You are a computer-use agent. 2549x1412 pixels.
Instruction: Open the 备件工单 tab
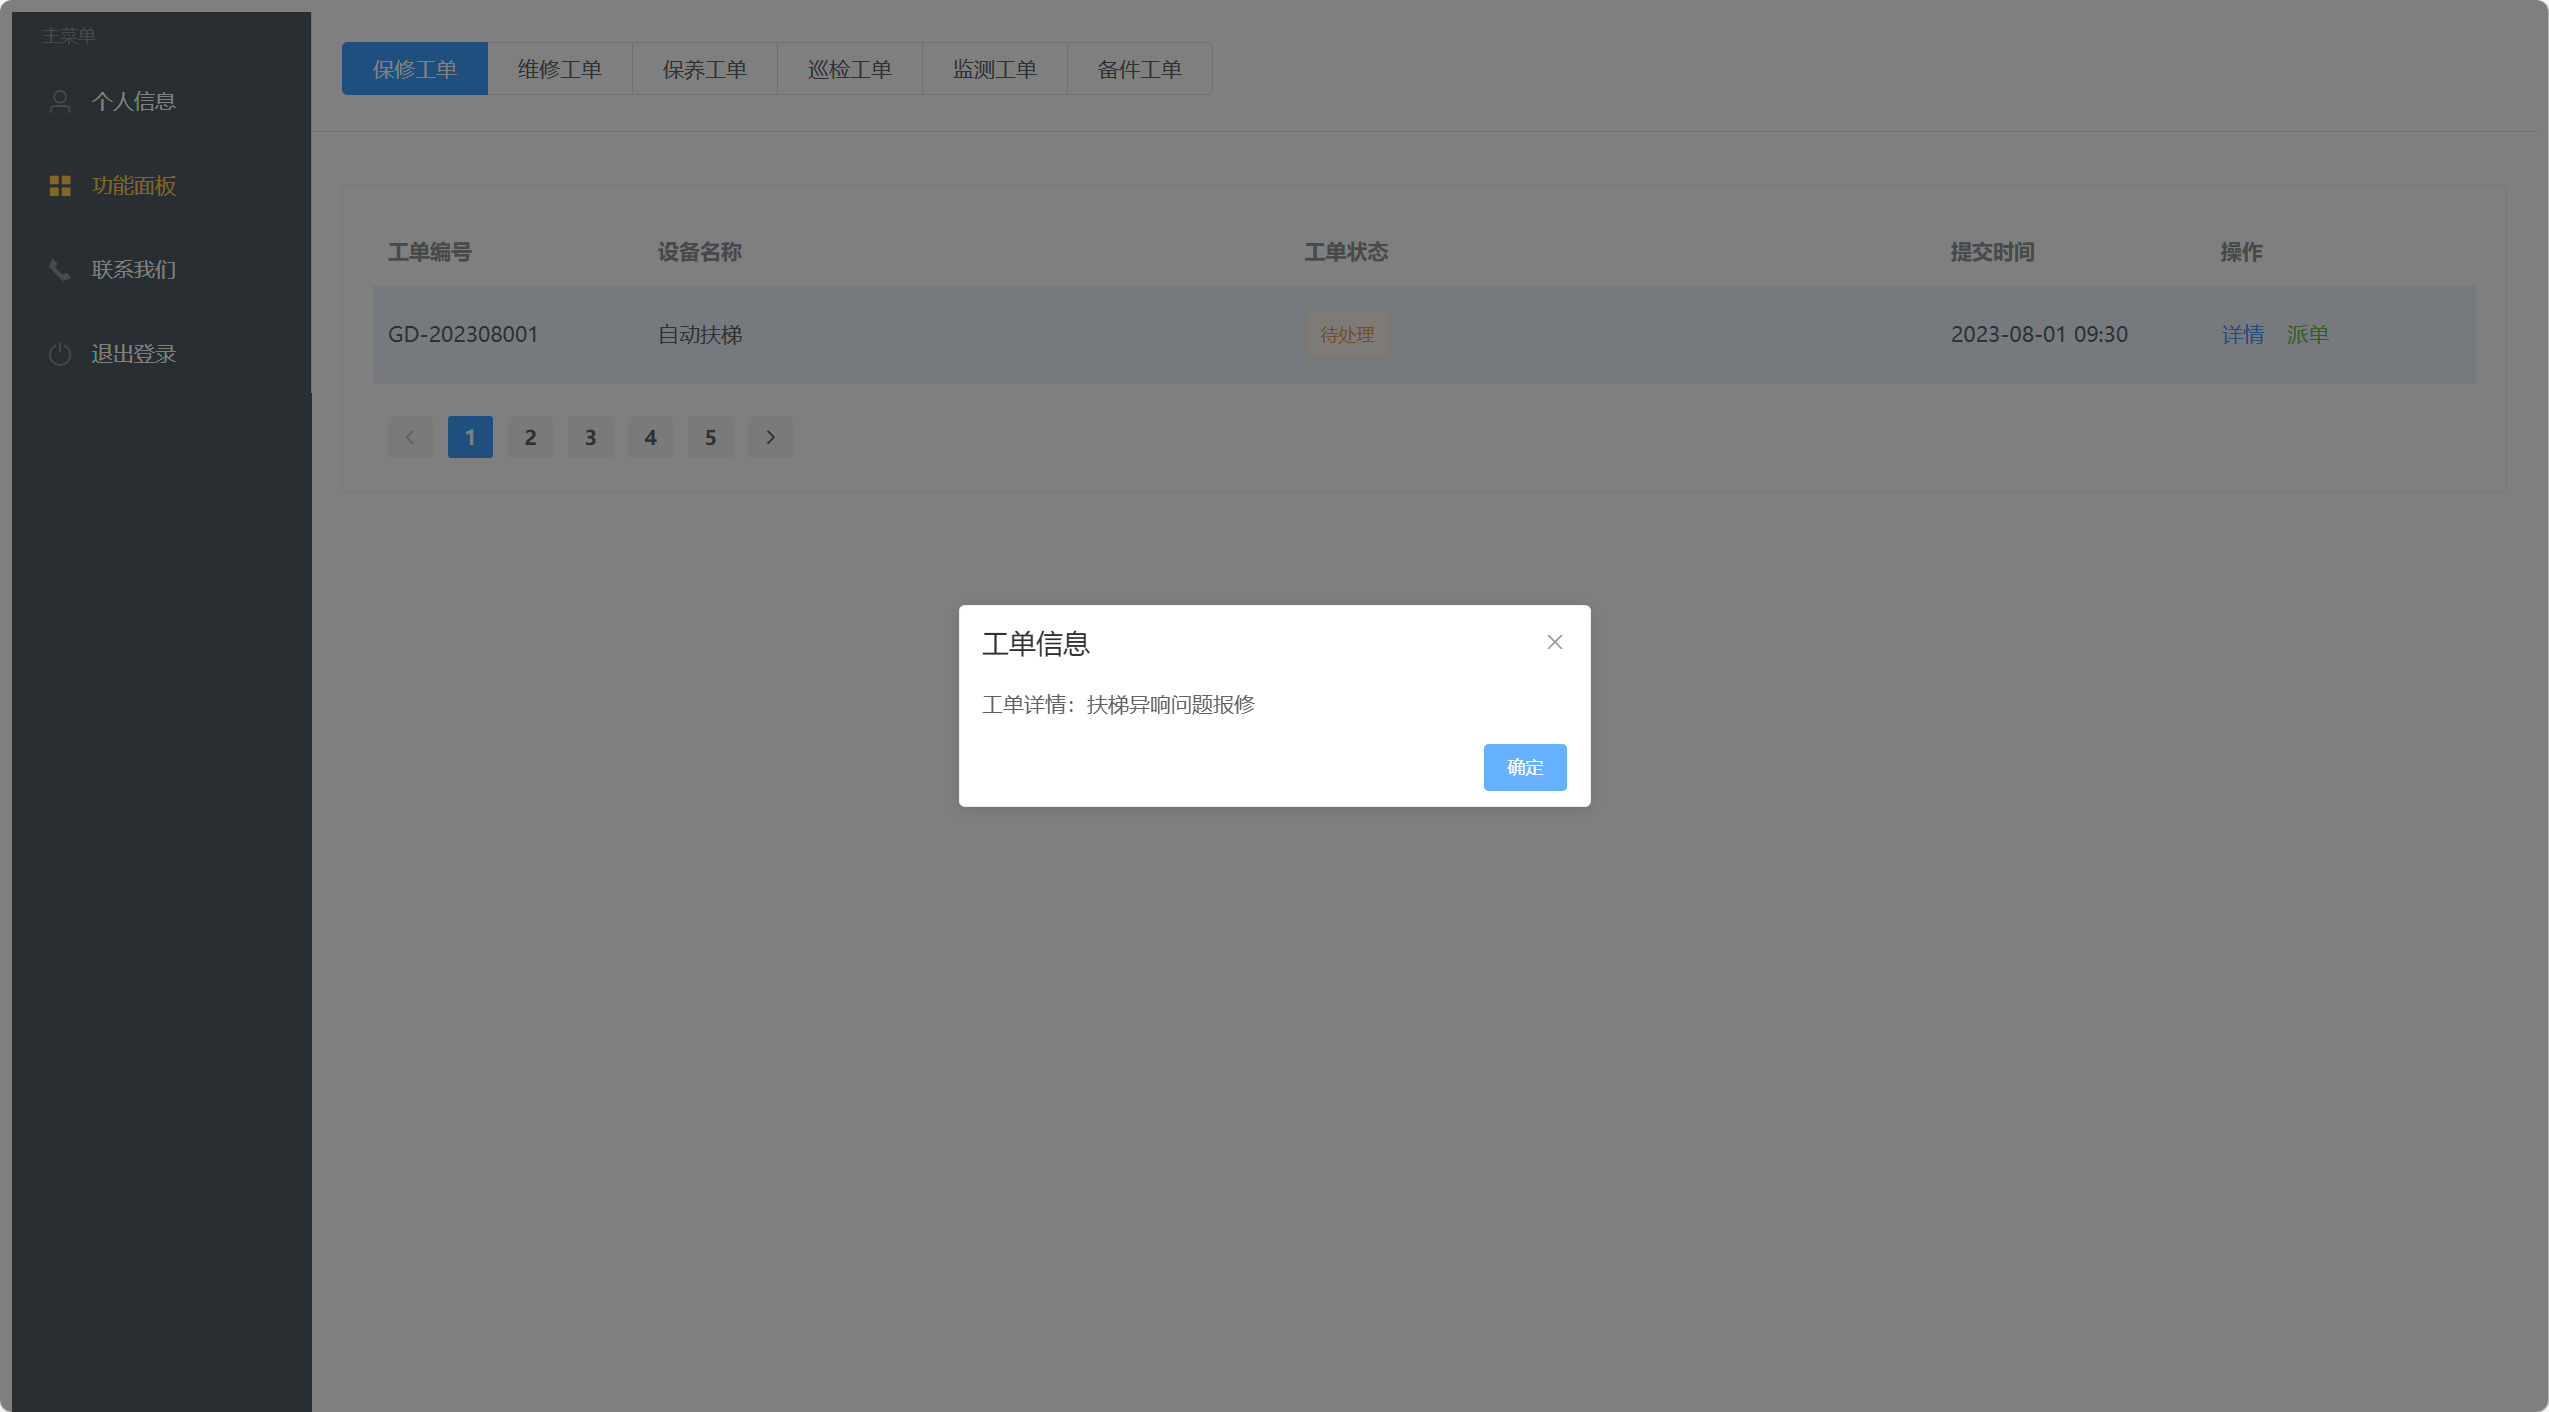tap(1140, 69)
